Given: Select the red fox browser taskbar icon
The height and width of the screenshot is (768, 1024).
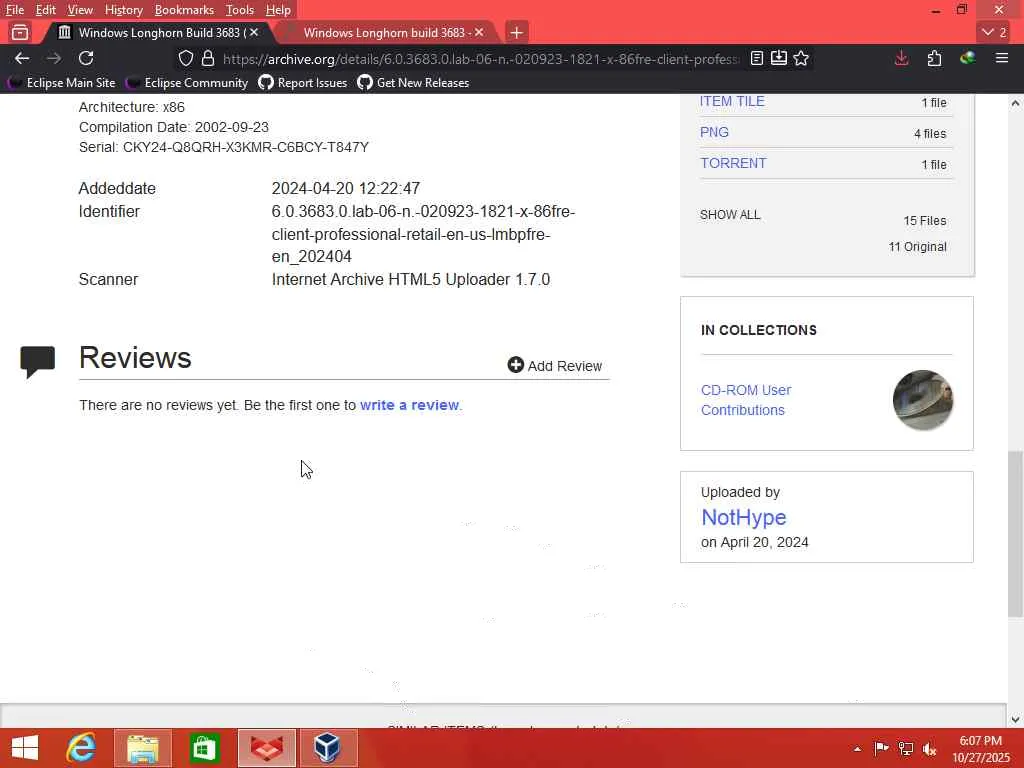Looking at the screenshot, I should (266, 748).
